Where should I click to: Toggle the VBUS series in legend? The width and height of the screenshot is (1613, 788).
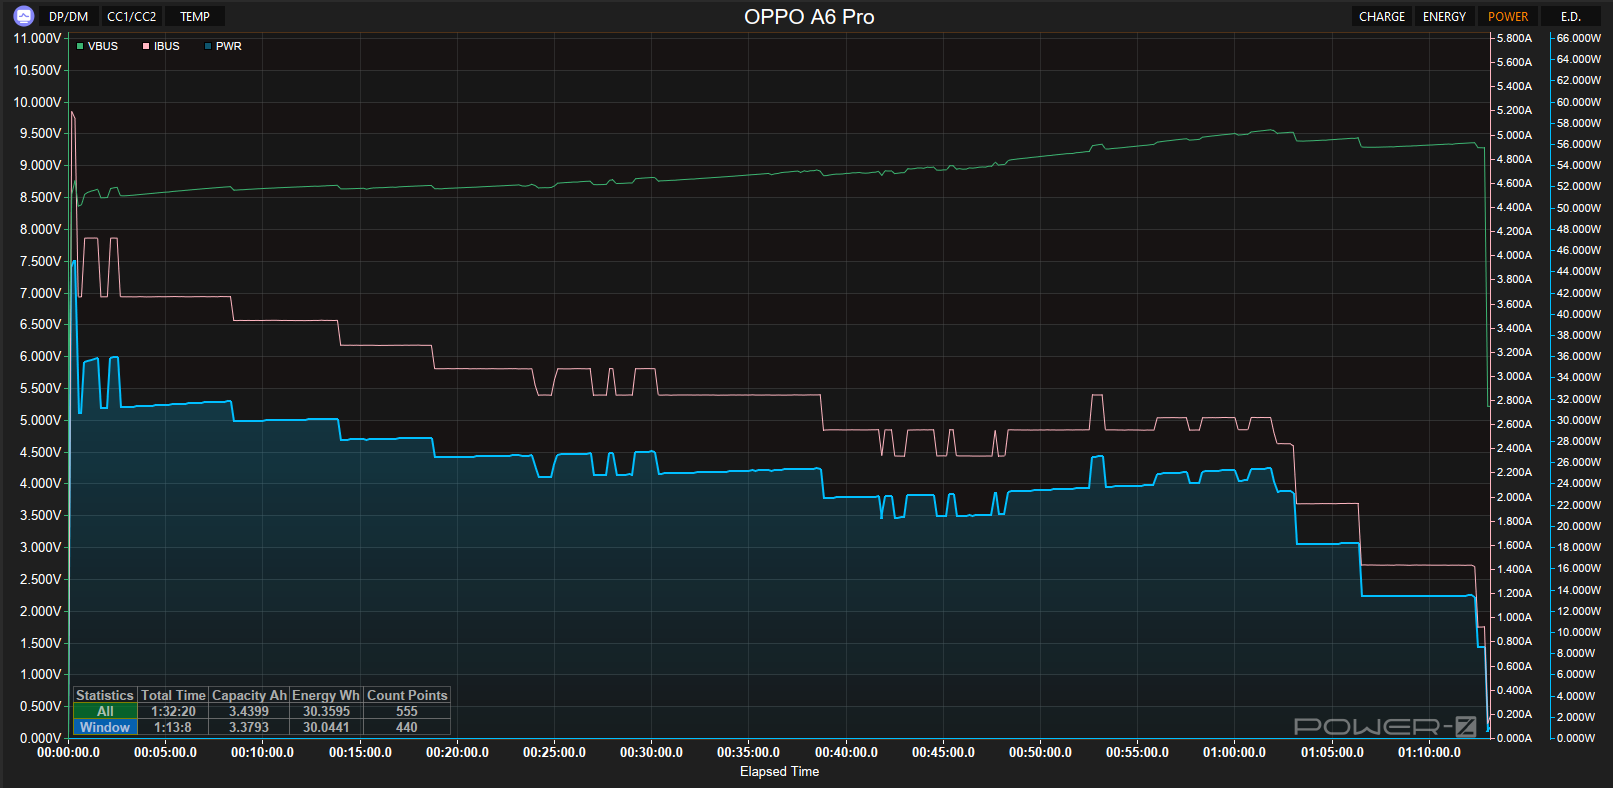click(x=98, y=46)
